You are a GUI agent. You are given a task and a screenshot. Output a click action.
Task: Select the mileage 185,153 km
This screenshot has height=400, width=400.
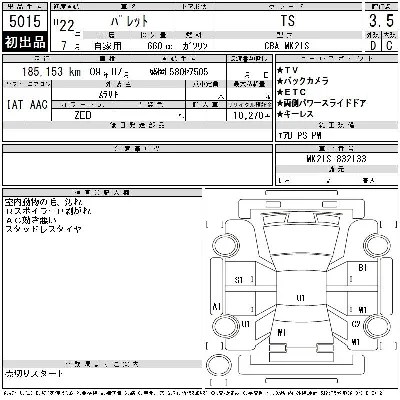click(51, 72)
